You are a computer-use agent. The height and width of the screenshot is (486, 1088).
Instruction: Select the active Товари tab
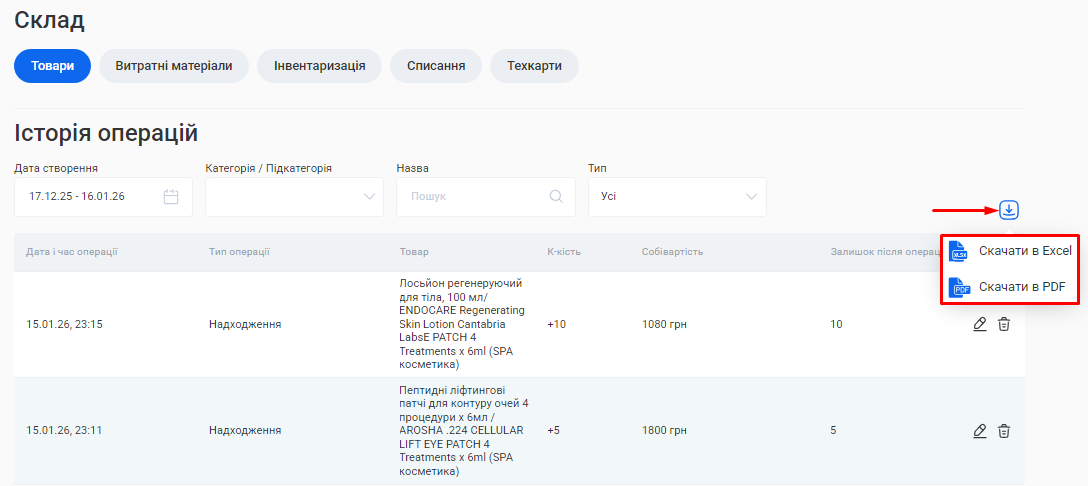point(52,66)
